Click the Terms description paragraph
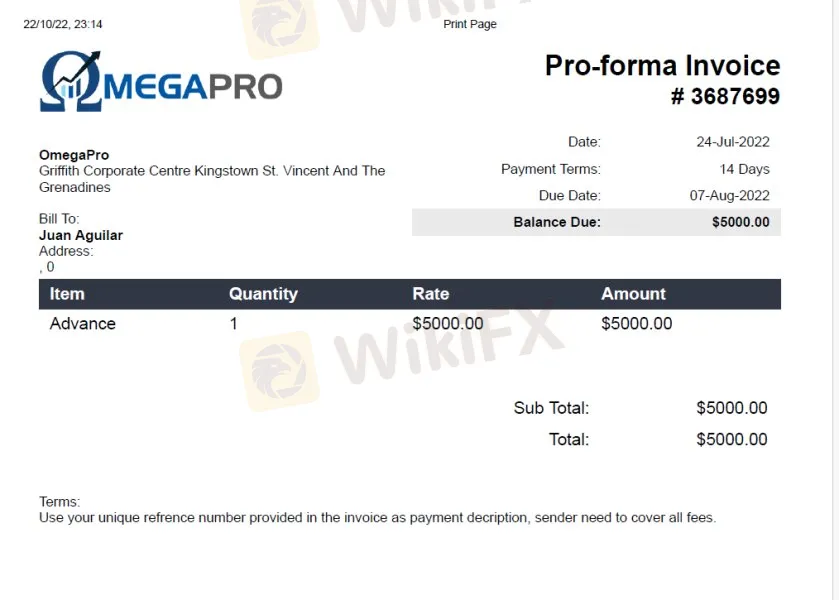Screen dimensions: 839x600 (x=377, y=518)
